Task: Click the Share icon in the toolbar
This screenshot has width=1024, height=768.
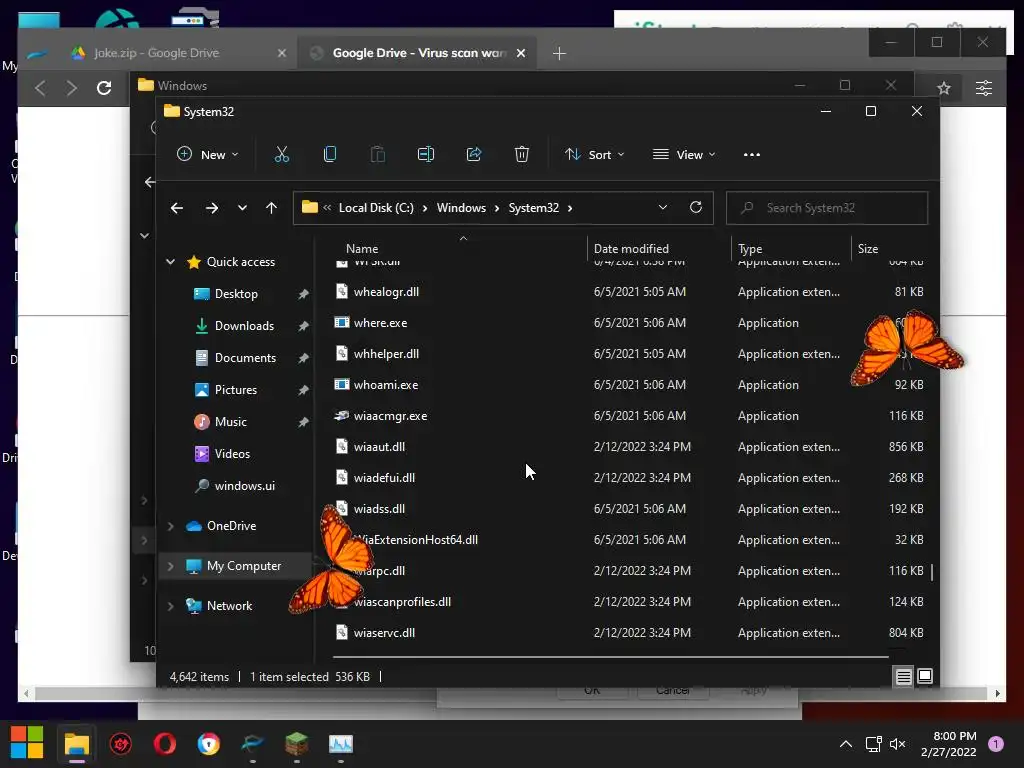Action: pos(474,155)
